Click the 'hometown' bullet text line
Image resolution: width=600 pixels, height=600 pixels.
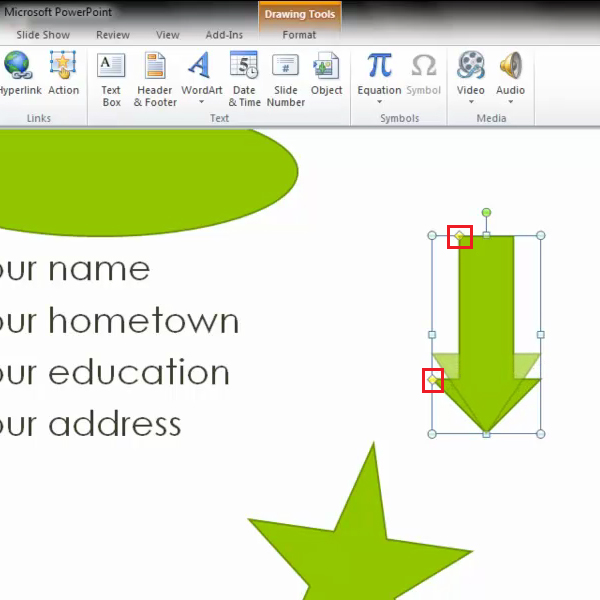click(x=119, y=321)
